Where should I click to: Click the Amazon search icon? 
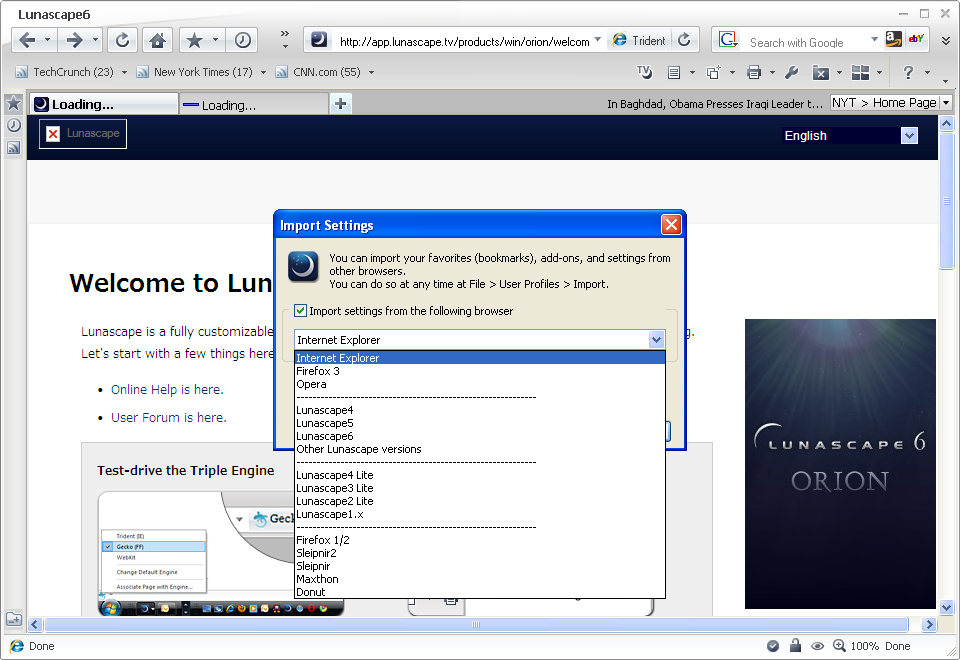[x=893, y=39]
